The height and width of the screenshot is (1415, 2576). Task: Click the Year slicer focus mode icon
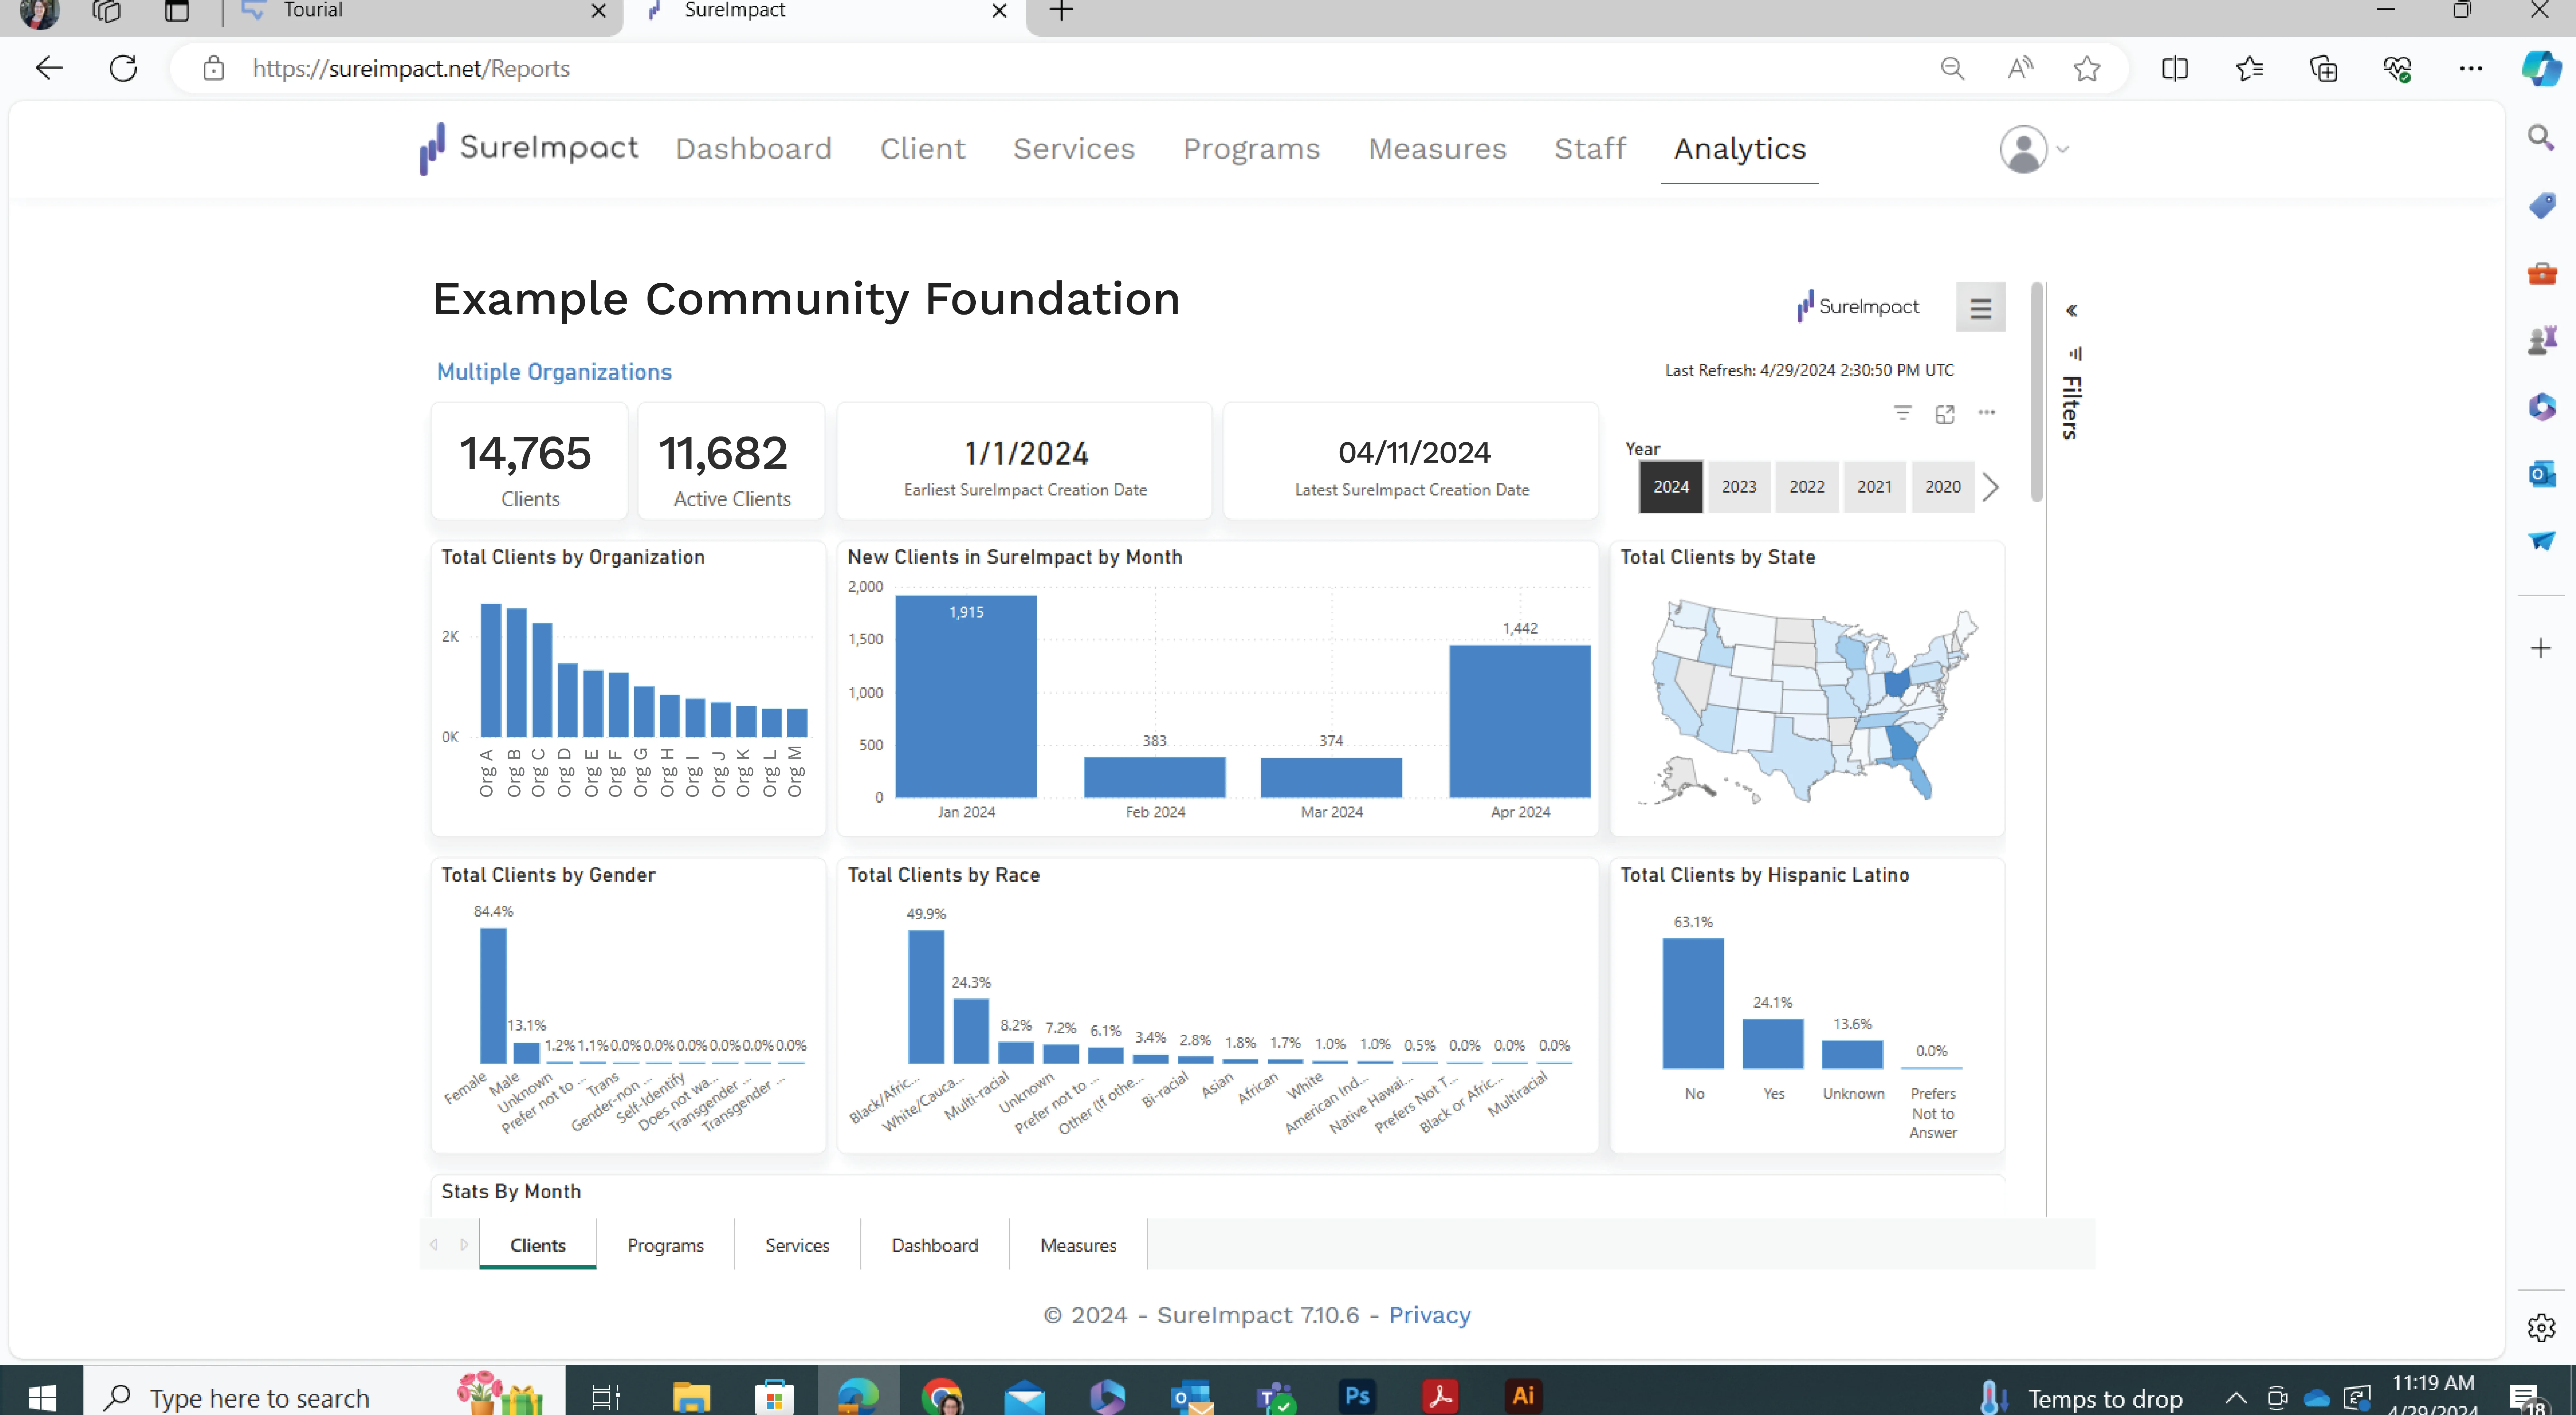1945,414
